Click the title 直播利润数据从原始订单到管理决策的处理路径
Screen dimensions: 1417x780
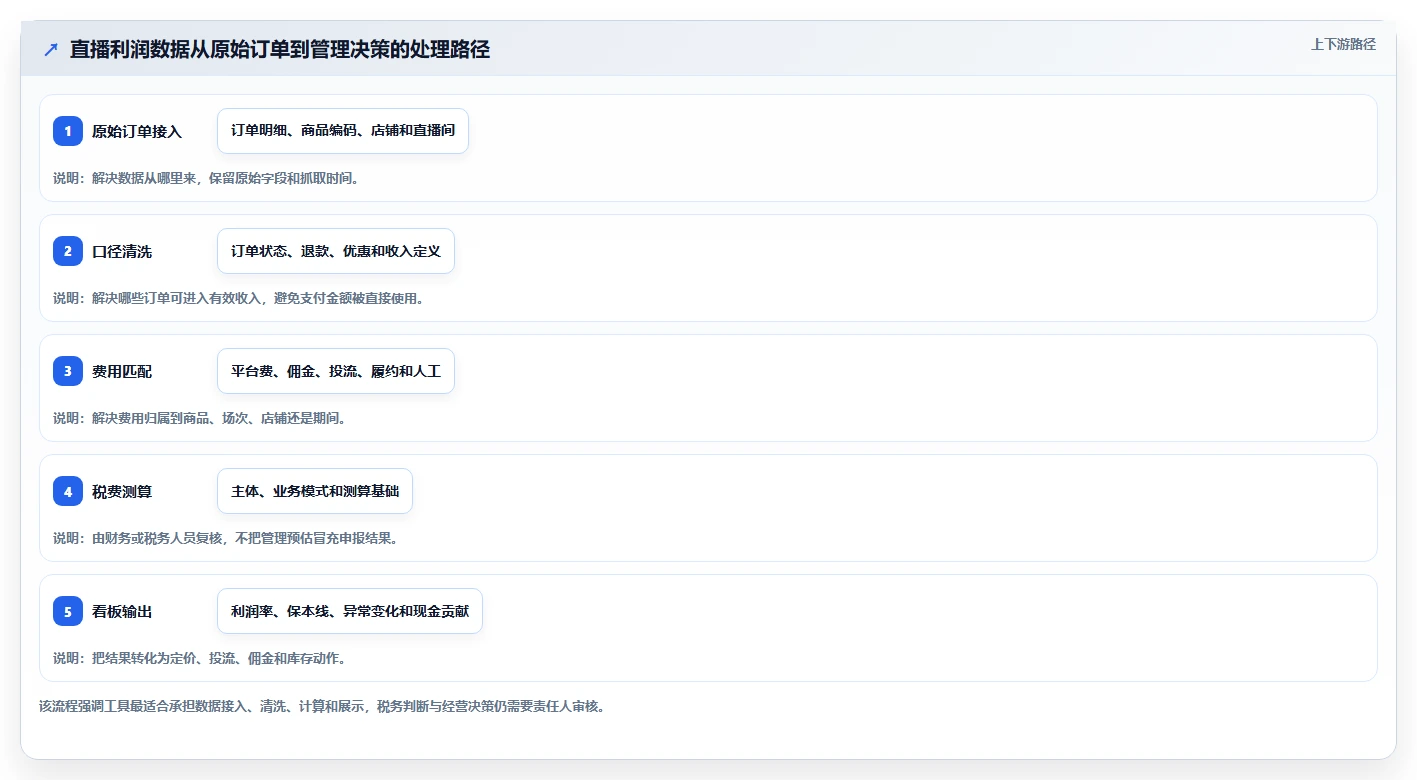click(x=280, y=50)
